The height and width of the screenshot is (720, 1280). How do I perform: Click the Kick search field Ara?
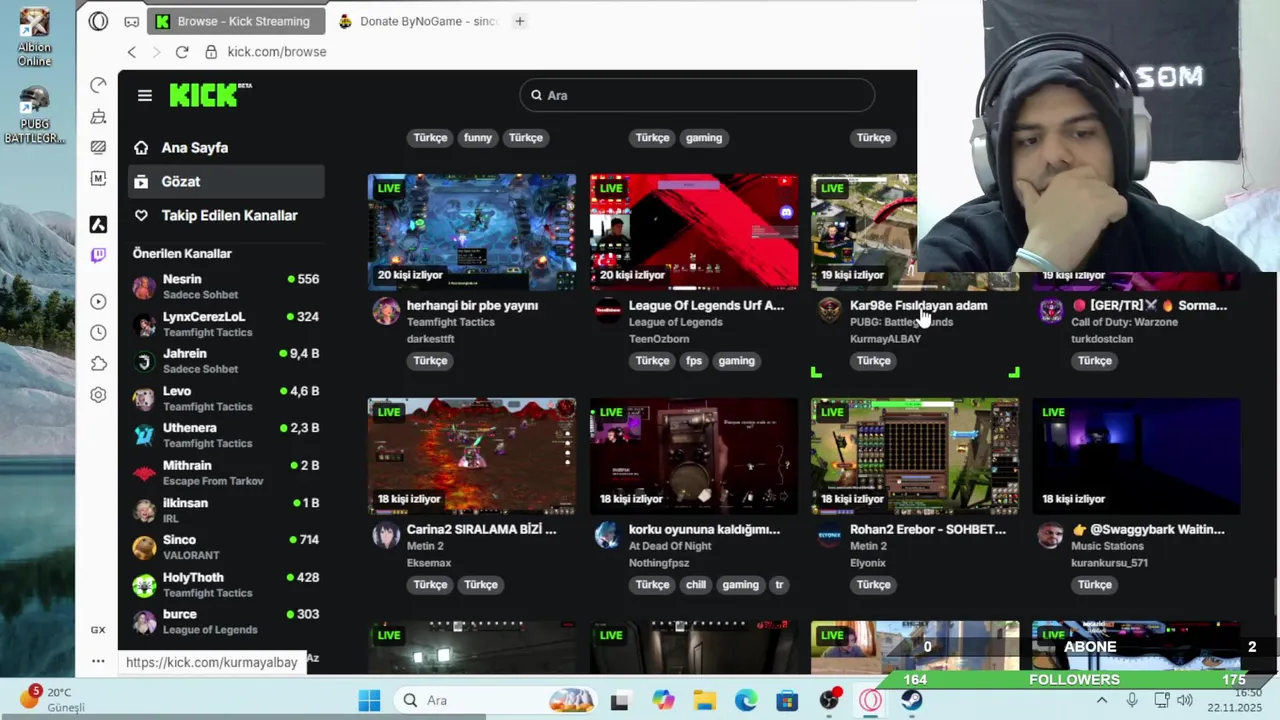click(x=697, y=95)
